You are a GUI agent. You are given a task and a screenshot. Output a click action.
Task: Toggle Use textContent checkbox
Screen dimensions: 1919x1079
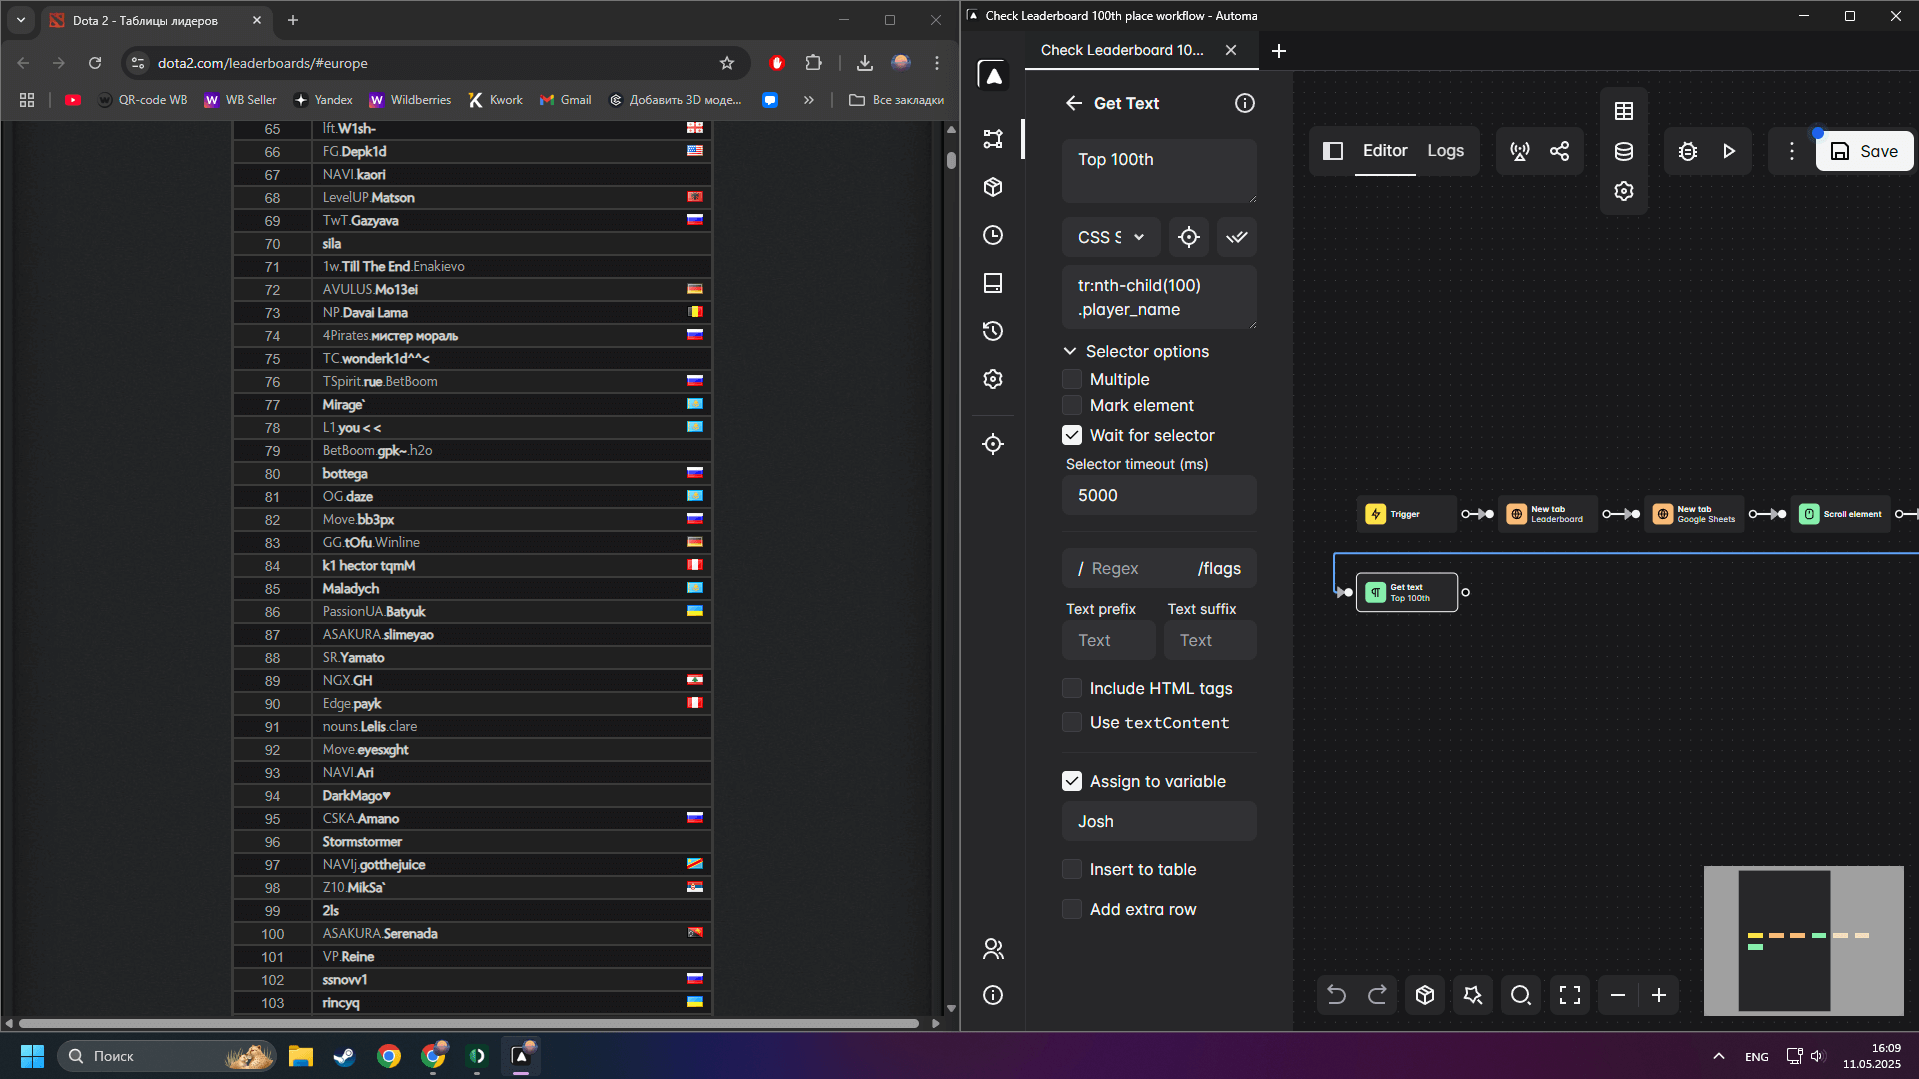pyautogui.click(x=1072, y=722)
